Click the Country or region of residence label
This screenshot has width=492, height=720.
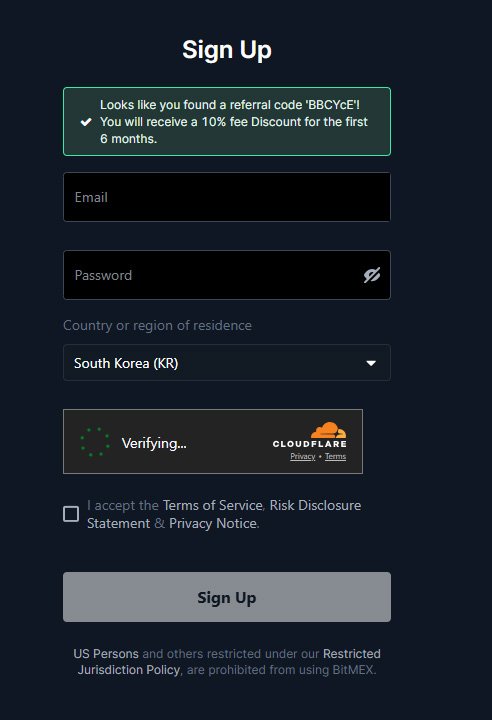(x=158, y=325)
